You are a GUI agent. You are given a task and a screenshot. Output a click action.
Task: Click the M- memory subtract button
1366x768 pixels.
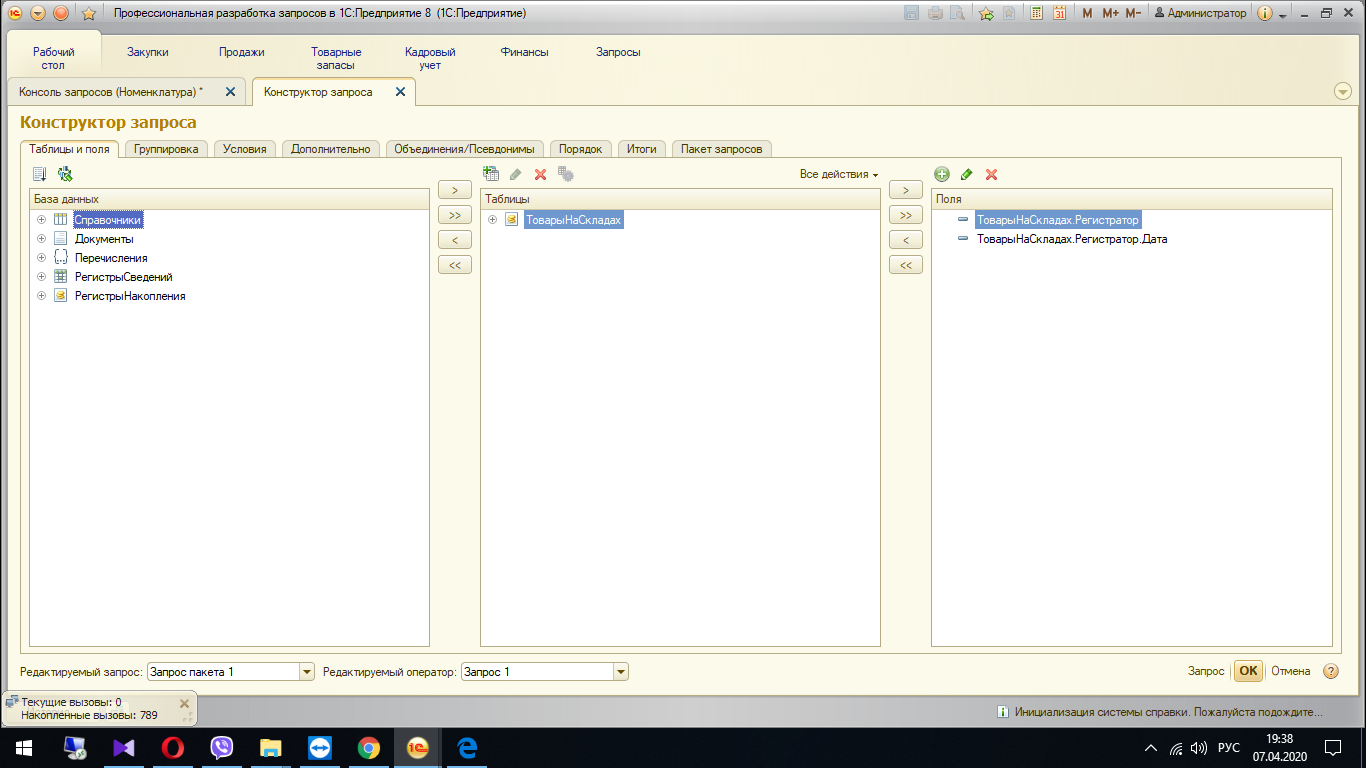coord(1133,13)
